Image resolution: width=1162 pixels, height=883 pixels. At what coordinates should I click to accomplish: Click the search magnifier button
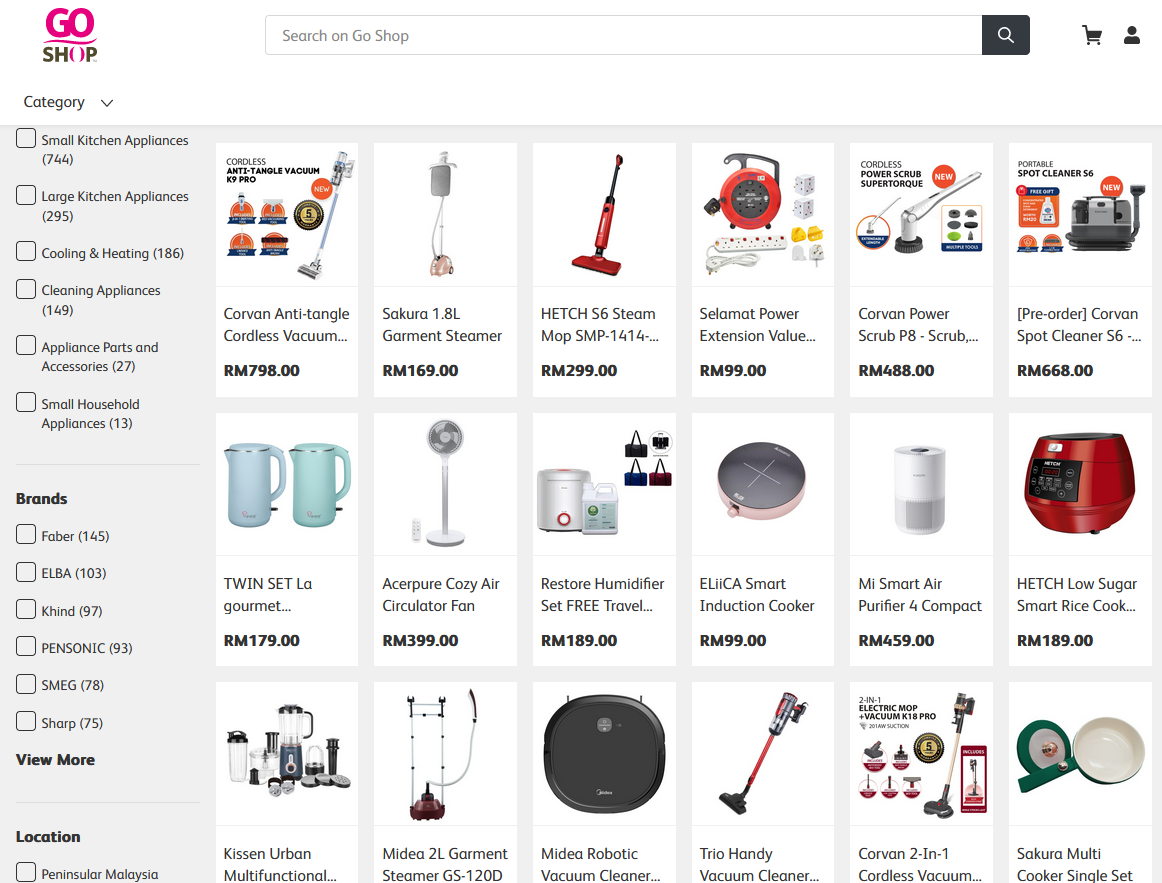point(1005,36)
